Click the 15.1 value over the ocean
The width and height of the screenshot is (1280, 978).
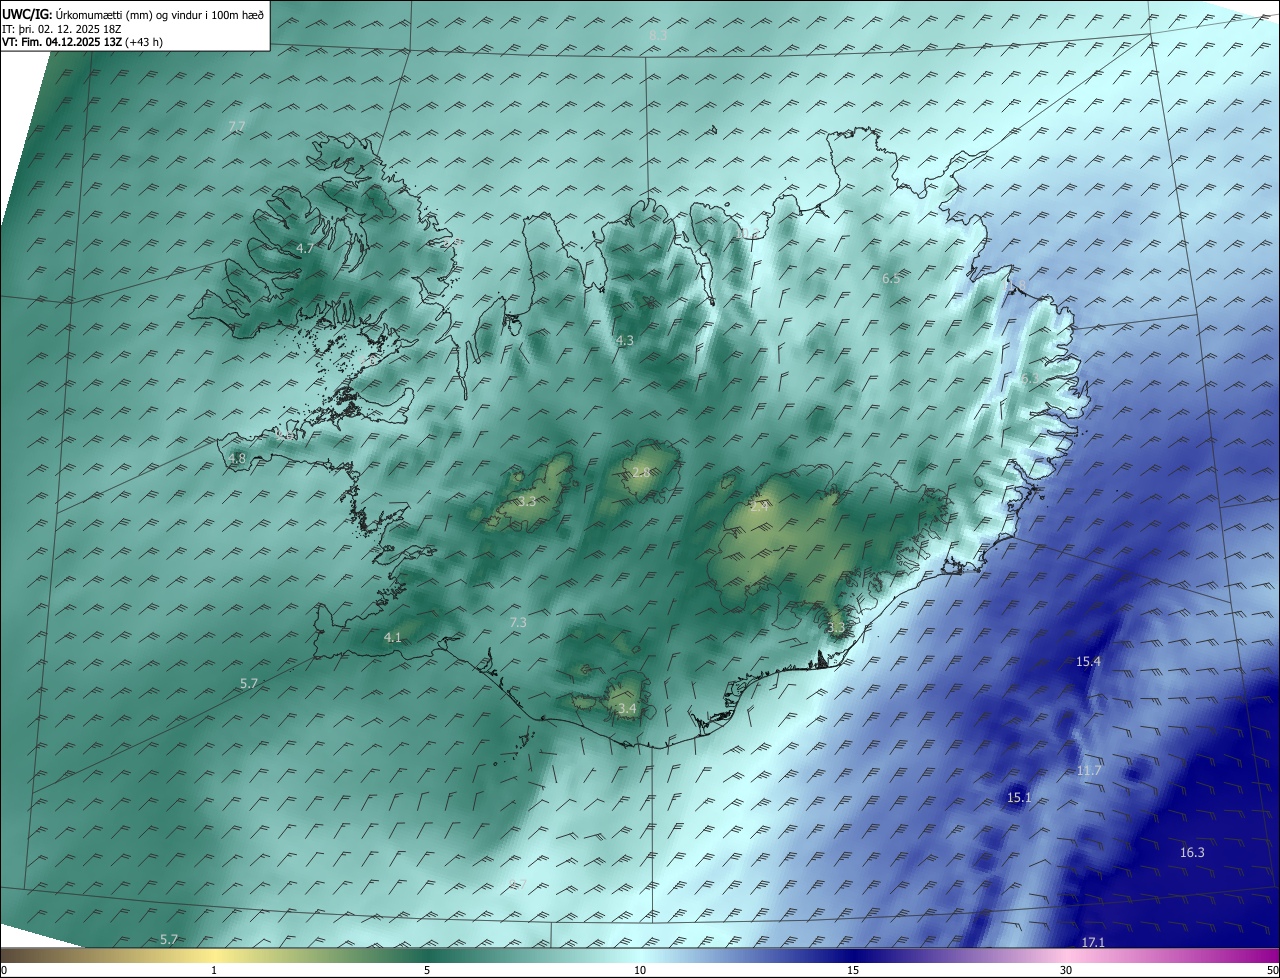pos(1018,798)
